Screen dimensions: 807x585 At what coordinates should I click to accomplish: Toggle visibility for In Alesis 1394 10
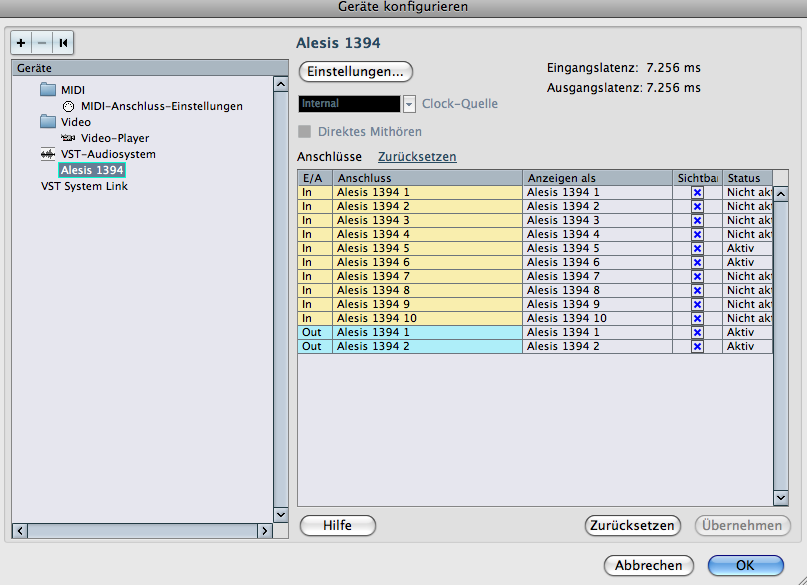[697, 318]
